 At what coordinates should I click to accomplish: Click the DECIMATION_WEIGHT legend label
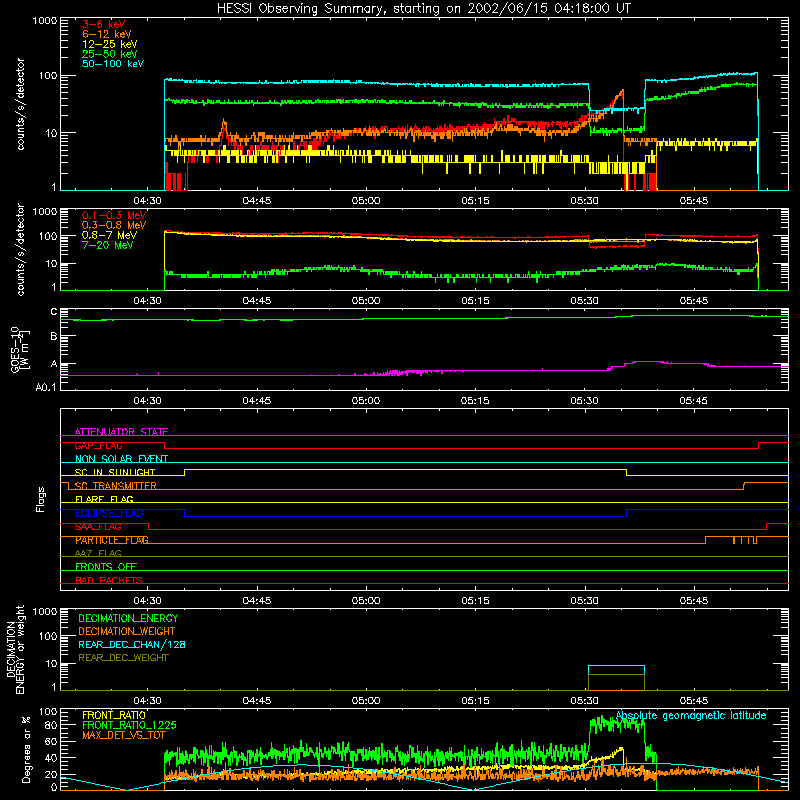tap(127, 631)
